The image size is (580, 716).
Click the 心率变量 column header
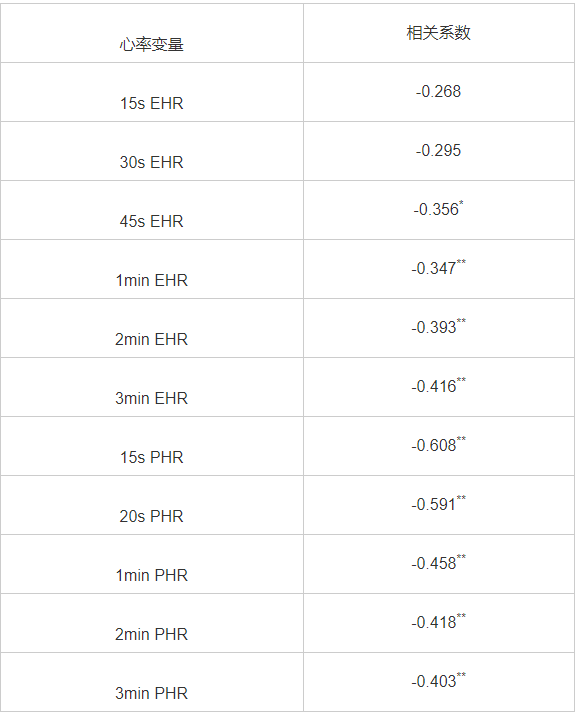click(x=152, y=45)
